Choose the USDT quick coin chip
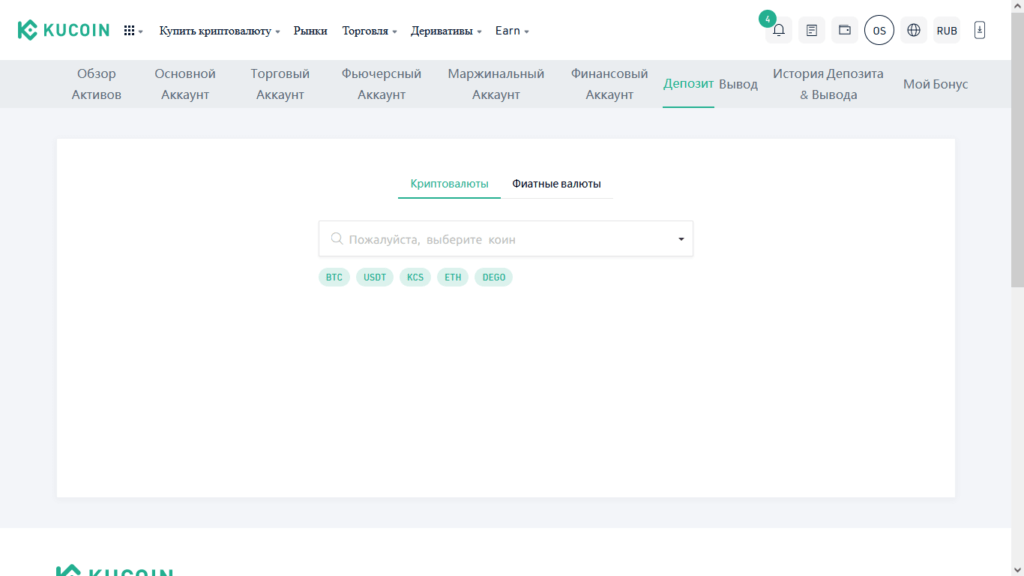1024x576 pixels. tap(375, 277)
